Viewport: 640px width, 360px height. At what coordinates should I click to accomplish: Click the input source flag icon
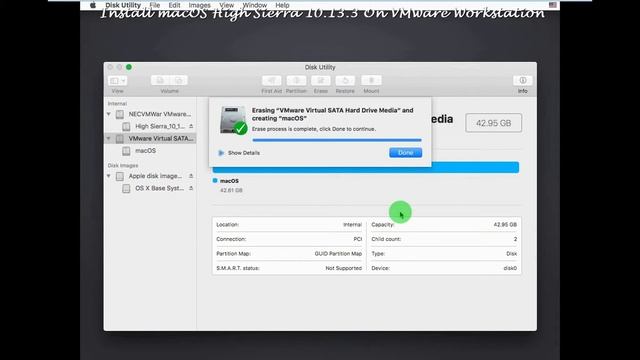(553, 5)
